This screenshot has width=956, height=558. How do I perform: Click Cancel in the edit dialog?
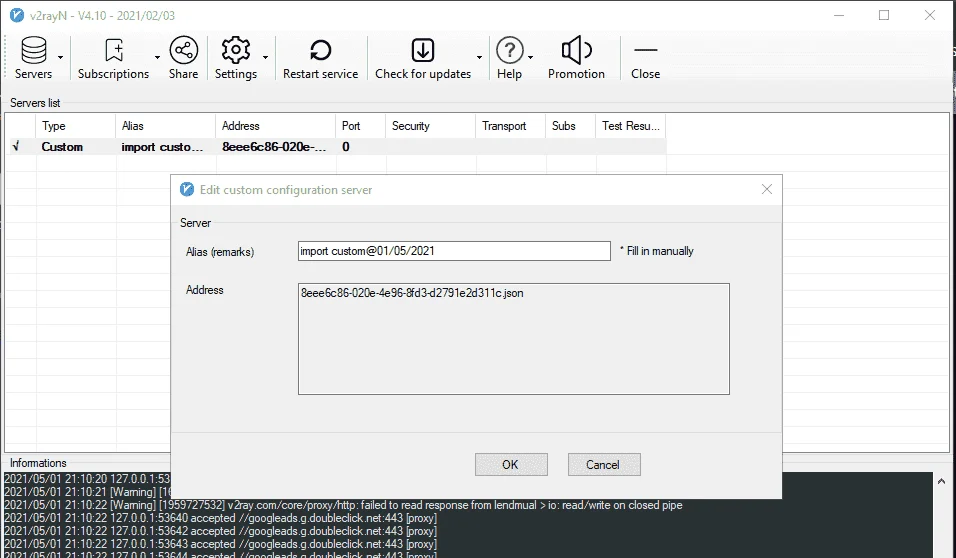[x=604, y=465]
